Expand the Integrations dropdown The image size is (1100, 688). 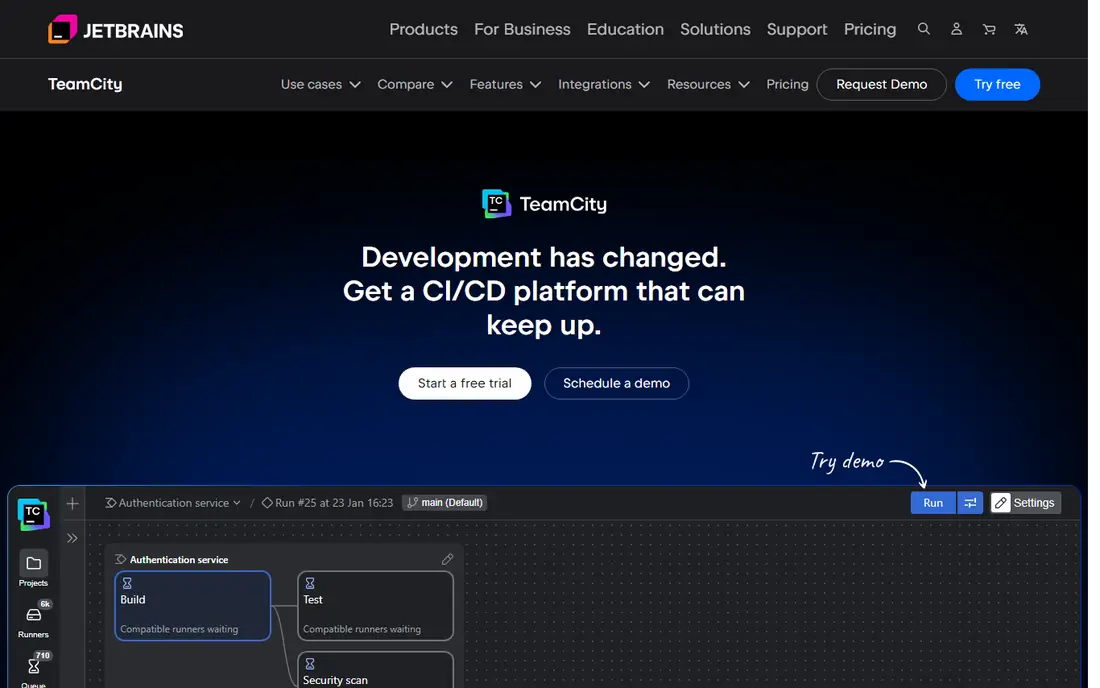[x=604, y=84]
